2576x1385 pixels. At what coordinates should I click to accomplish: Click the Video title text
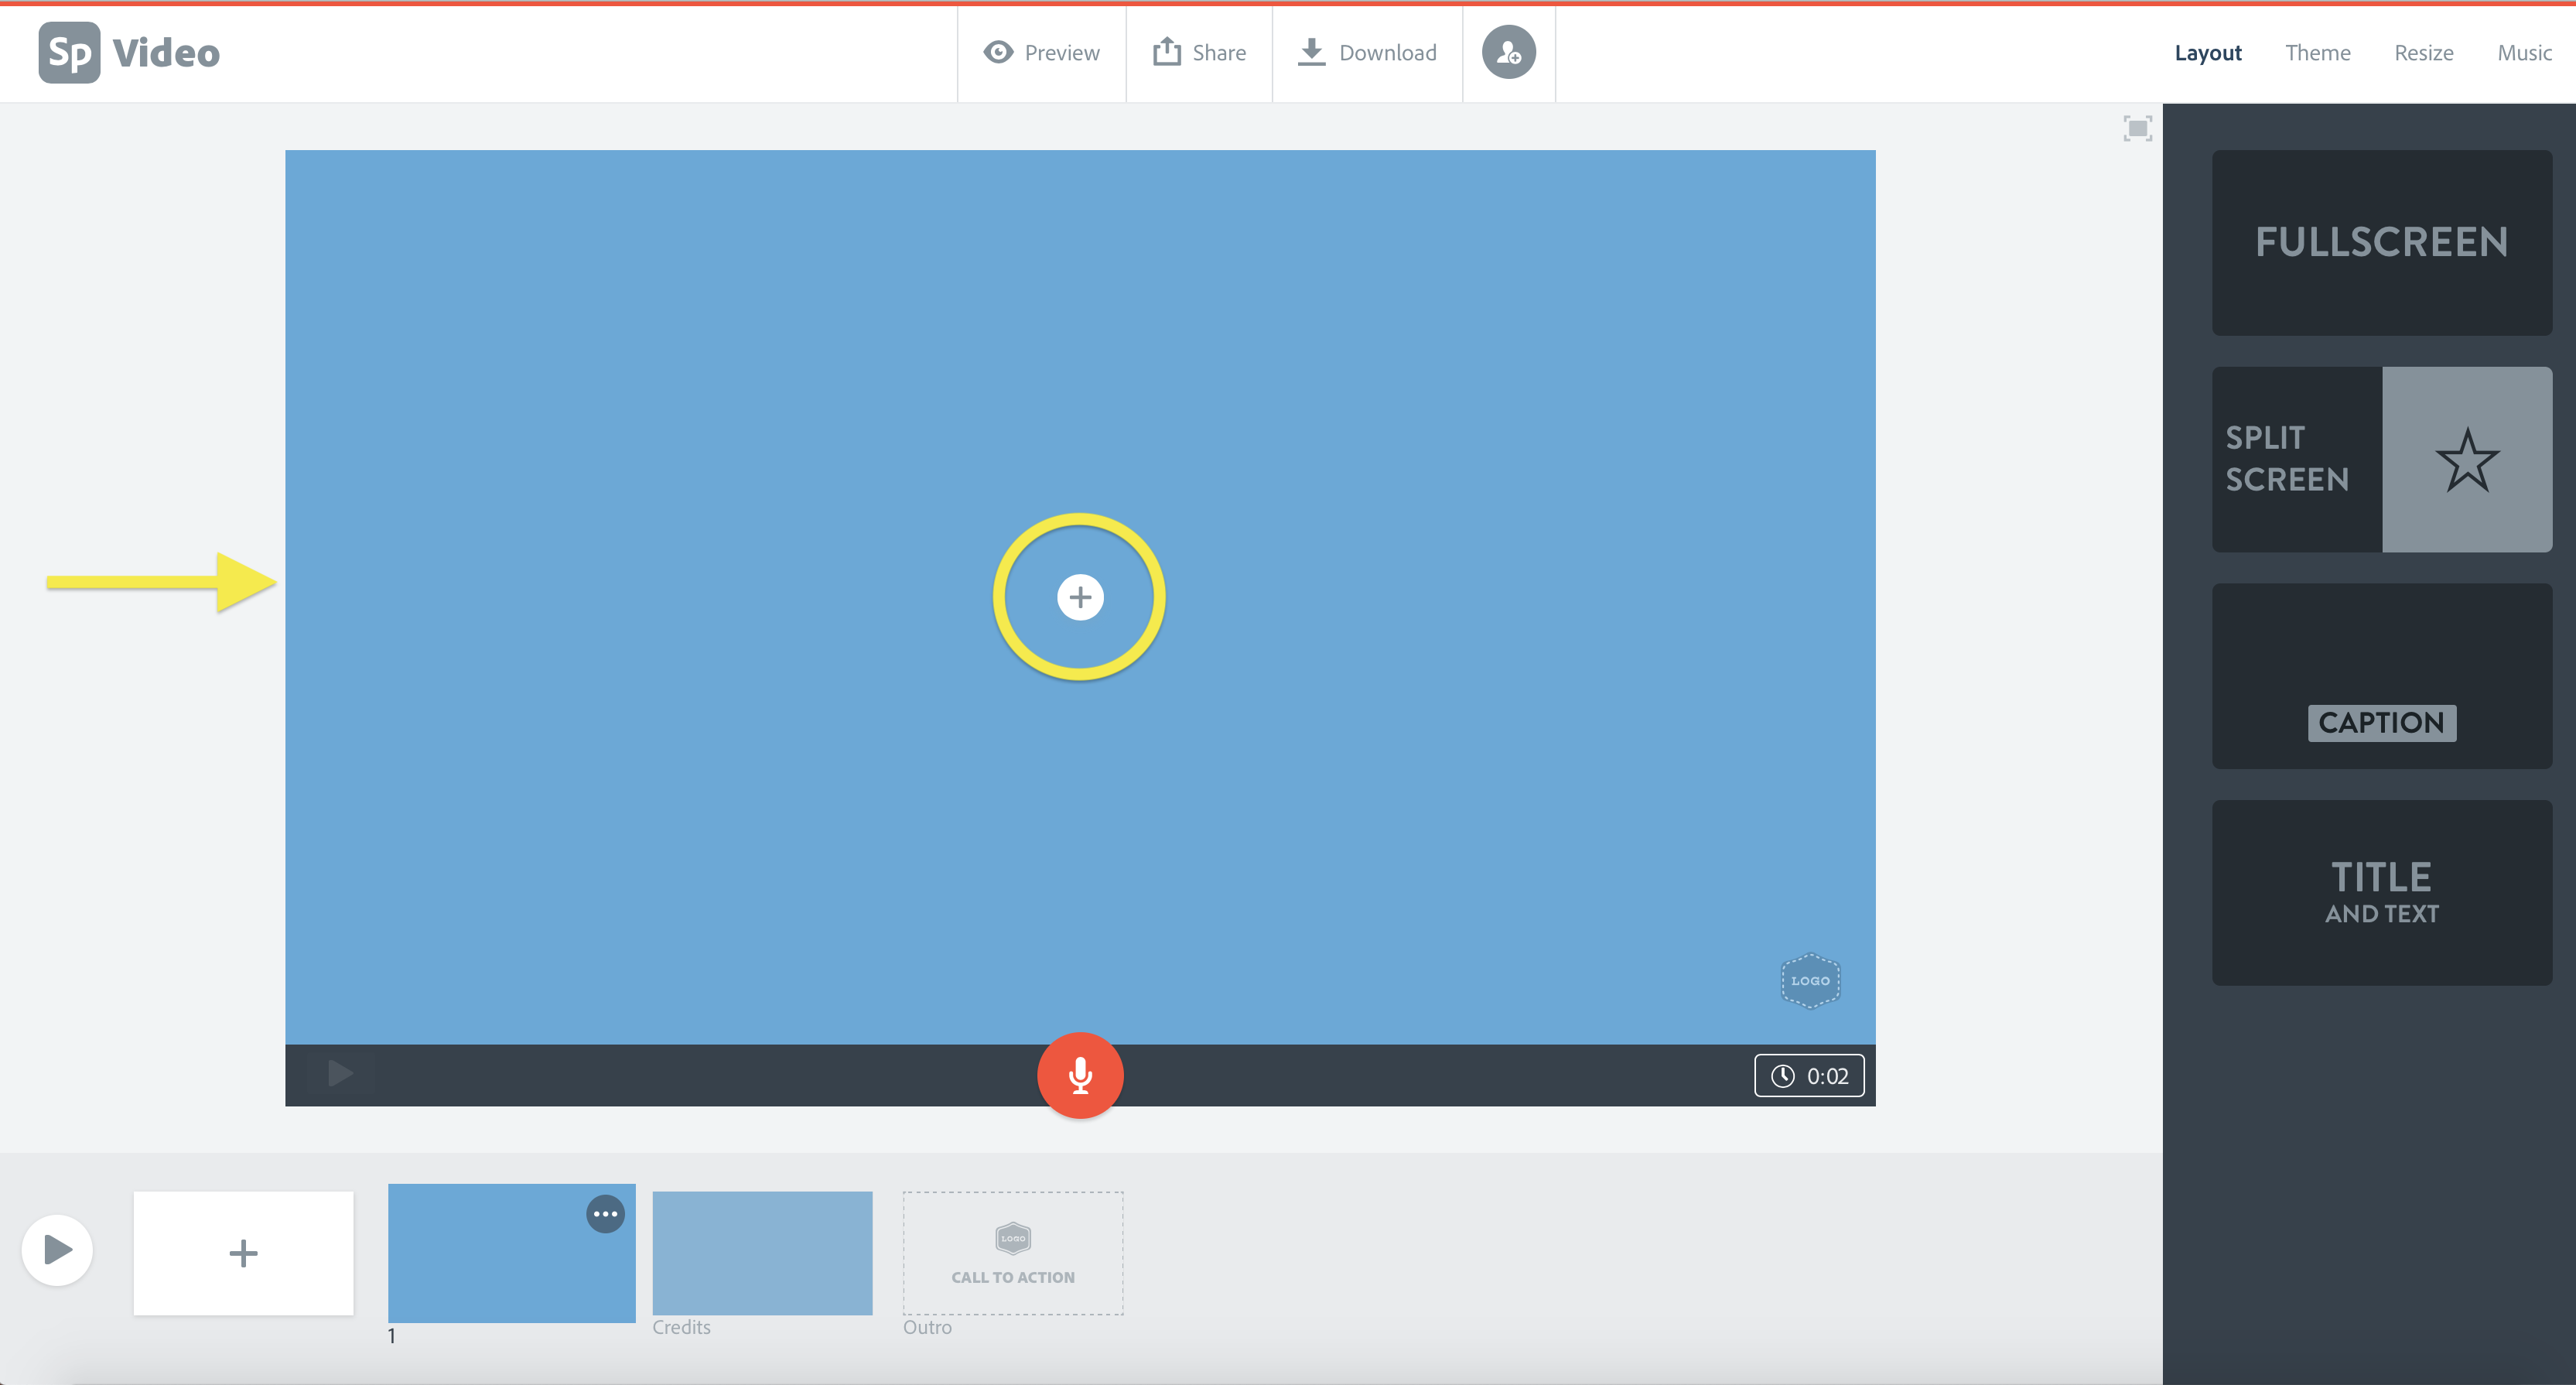click(x=166, y=53)
